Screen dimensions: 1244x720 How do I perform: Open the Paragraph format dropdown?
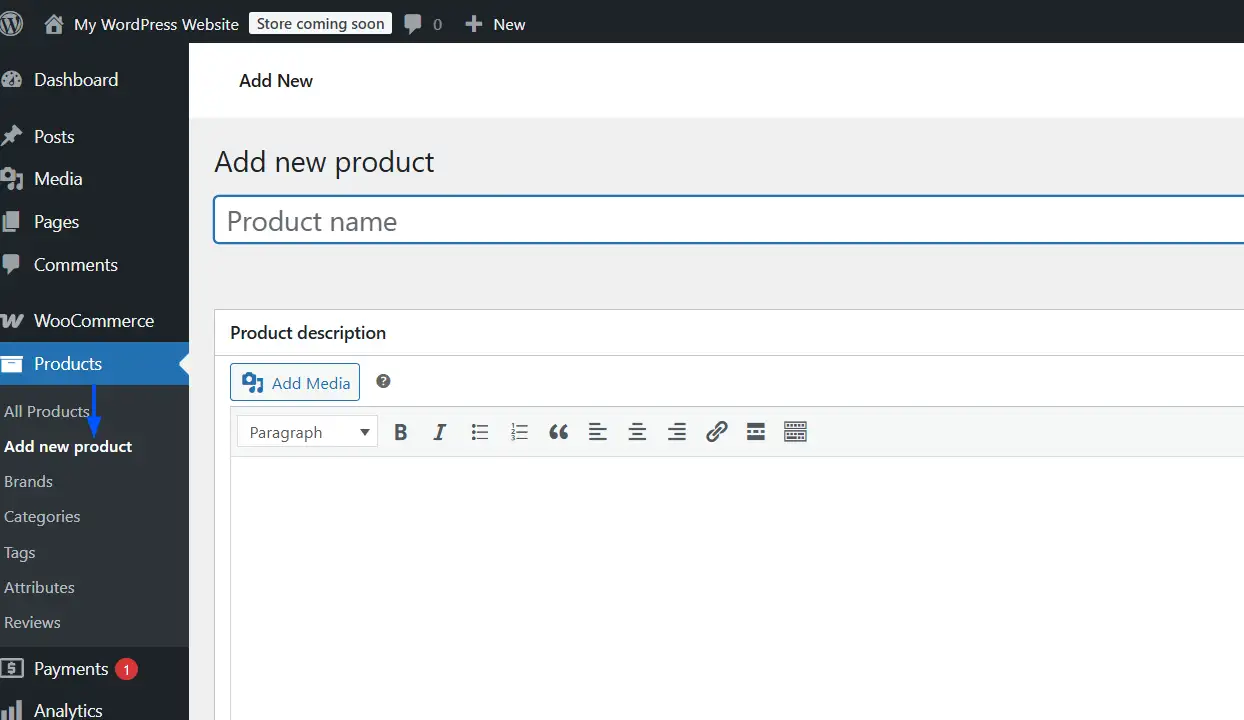coord(308,432)
